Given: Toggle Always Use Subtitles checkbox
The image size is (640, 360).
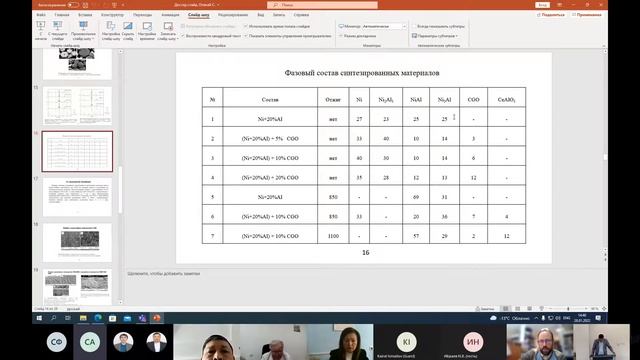Looking at the screenshot, I should point(414,26).
